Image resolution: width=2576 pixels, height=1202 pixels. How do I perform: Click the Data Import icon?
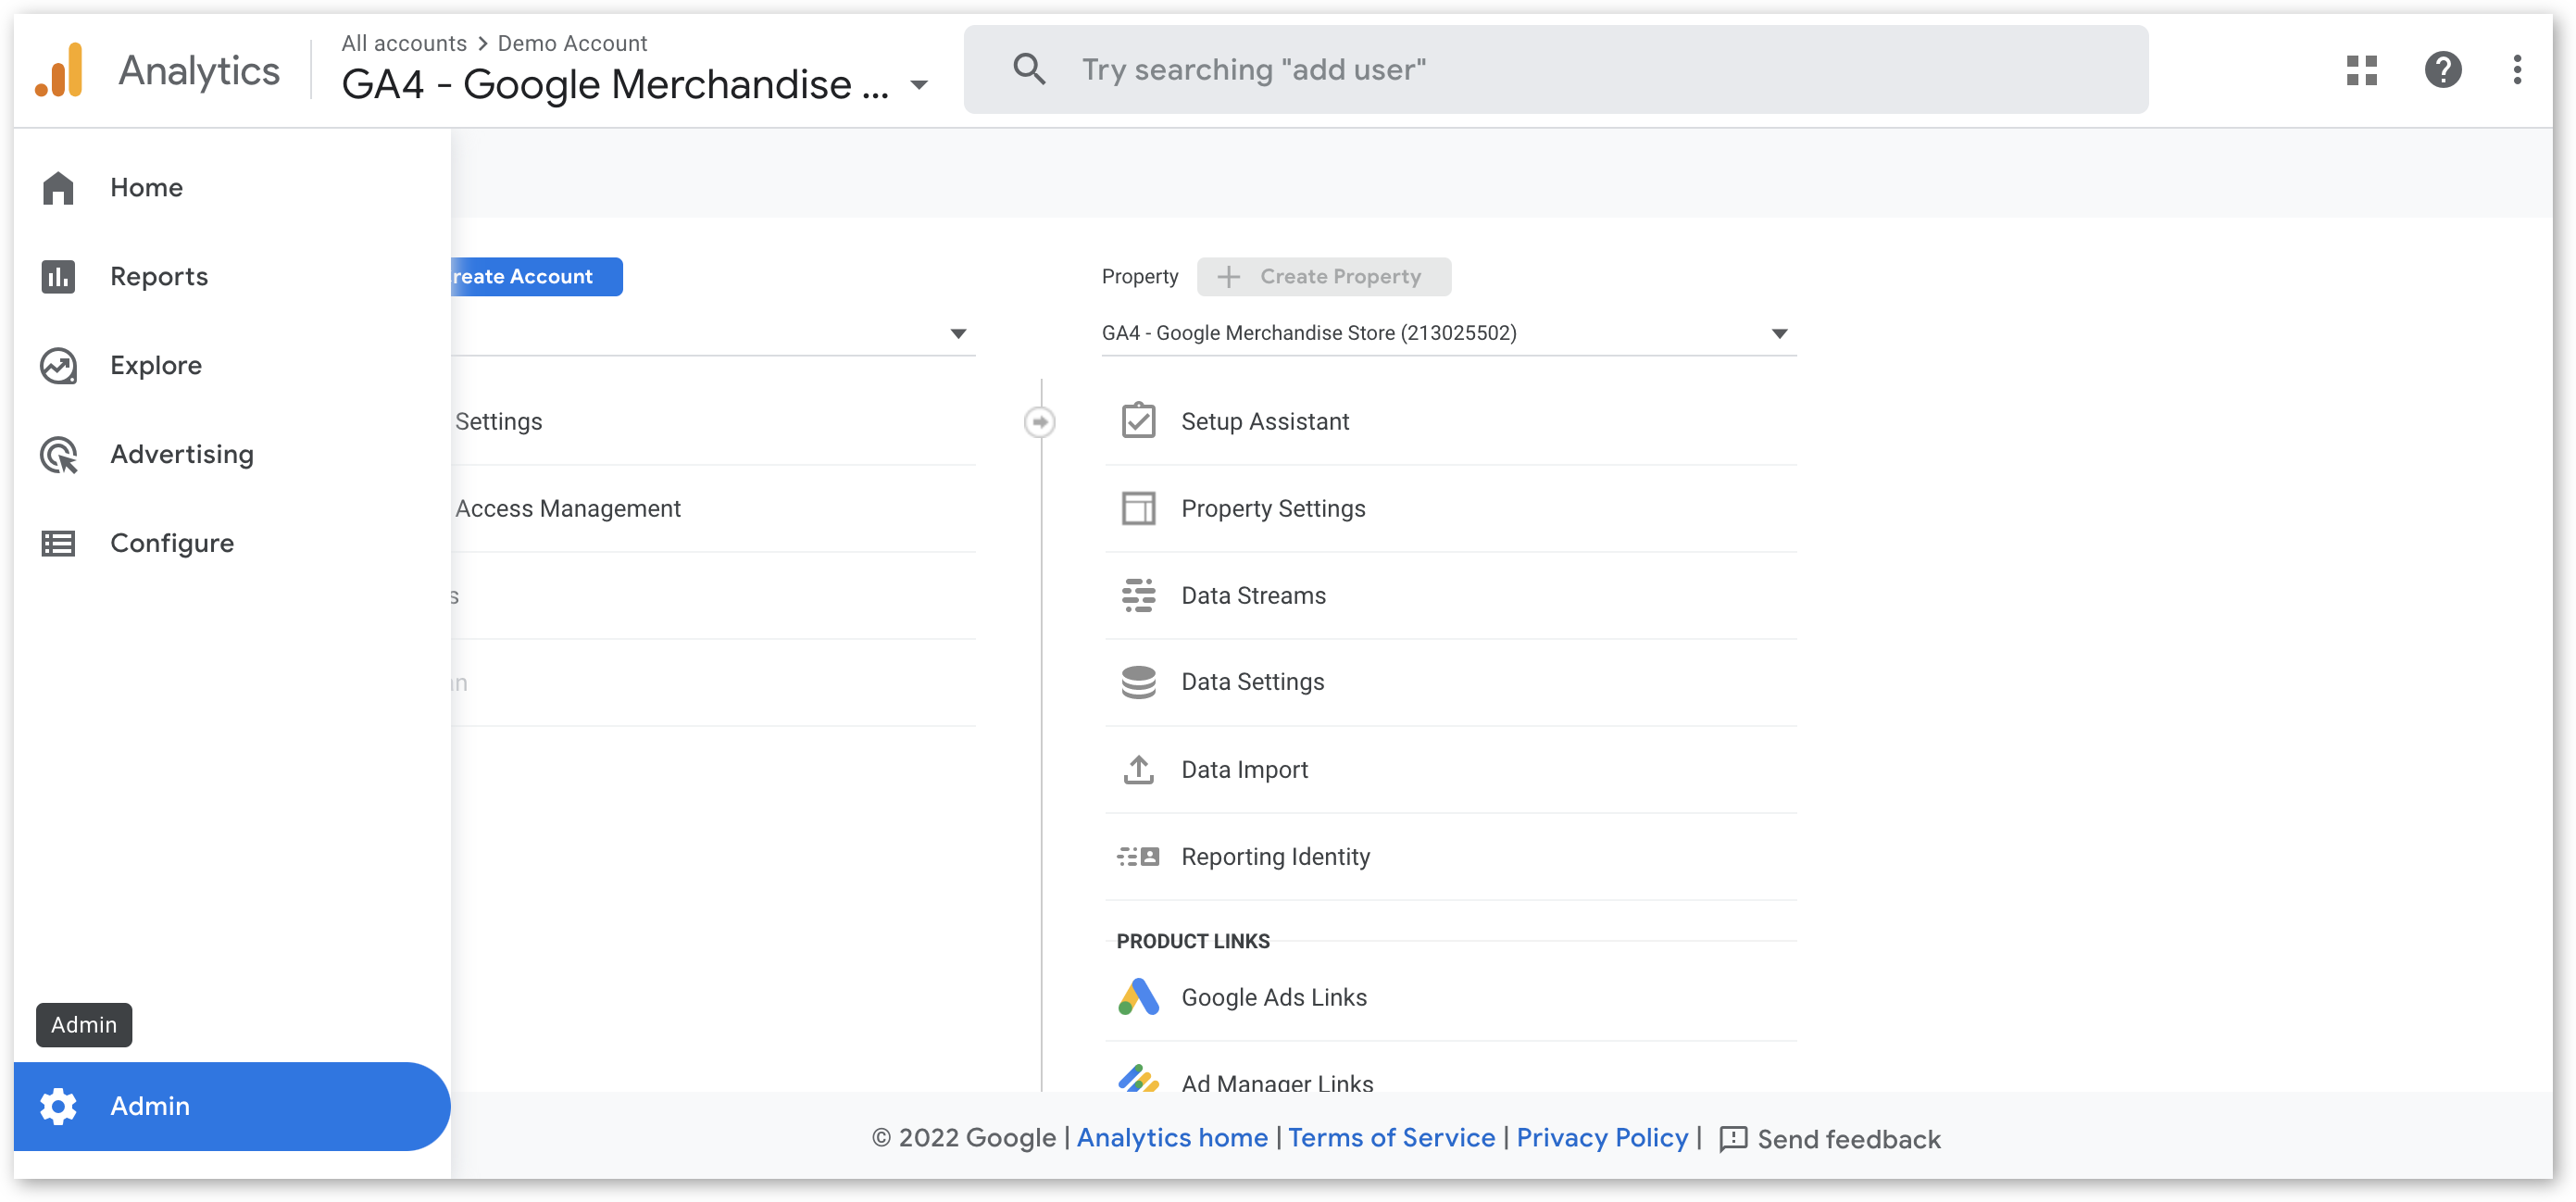pos(1139,769)
